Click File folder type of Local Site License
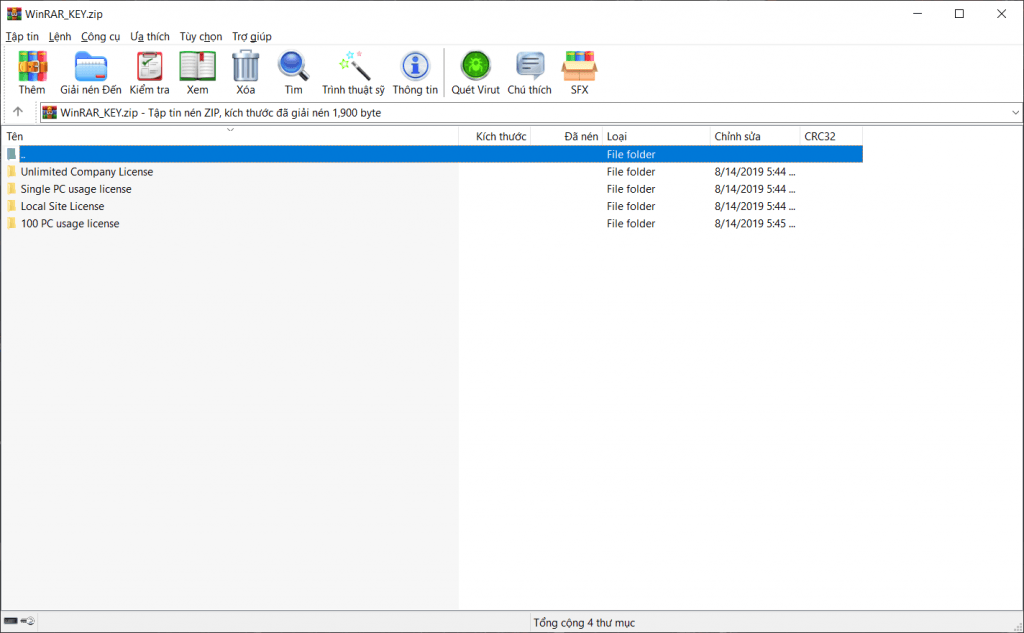This screenshot has height=633, width=1024. (x=631, y=206)
